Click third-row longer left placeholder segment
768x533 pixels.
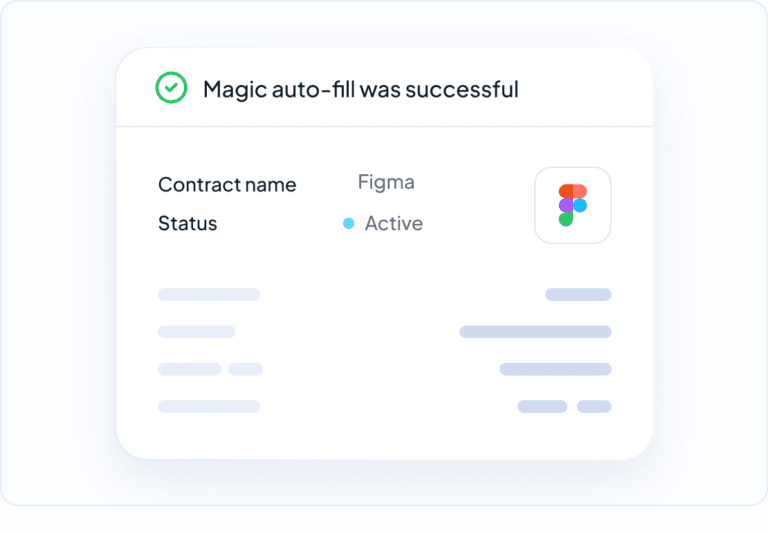tap(190, 369)
